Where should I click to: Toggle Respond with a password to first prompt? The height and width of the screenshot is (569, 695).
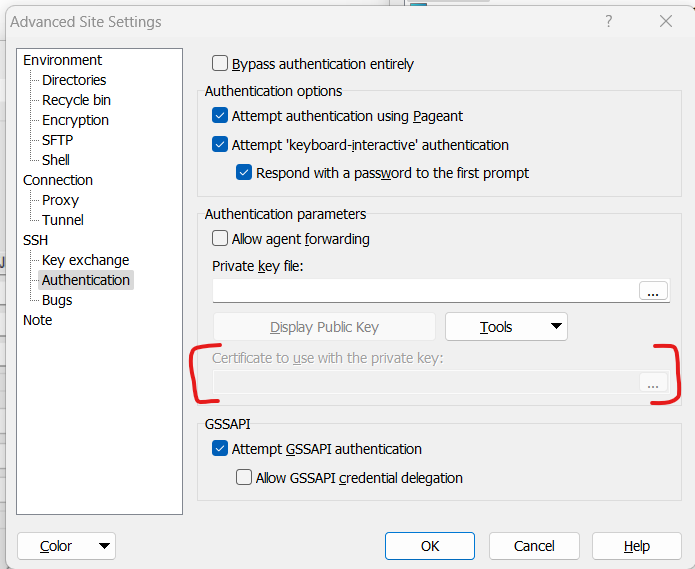point(245,173)
